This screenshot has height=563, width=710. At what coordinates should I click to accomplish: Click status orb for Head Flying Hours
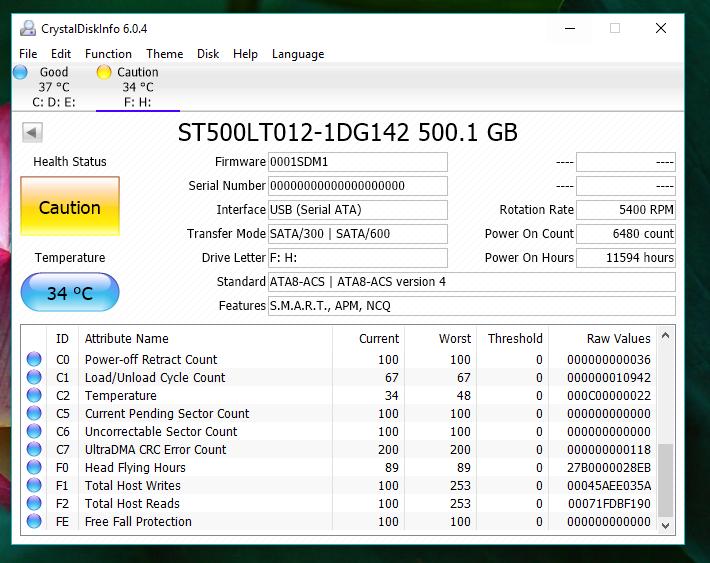[x=34, y=467]
